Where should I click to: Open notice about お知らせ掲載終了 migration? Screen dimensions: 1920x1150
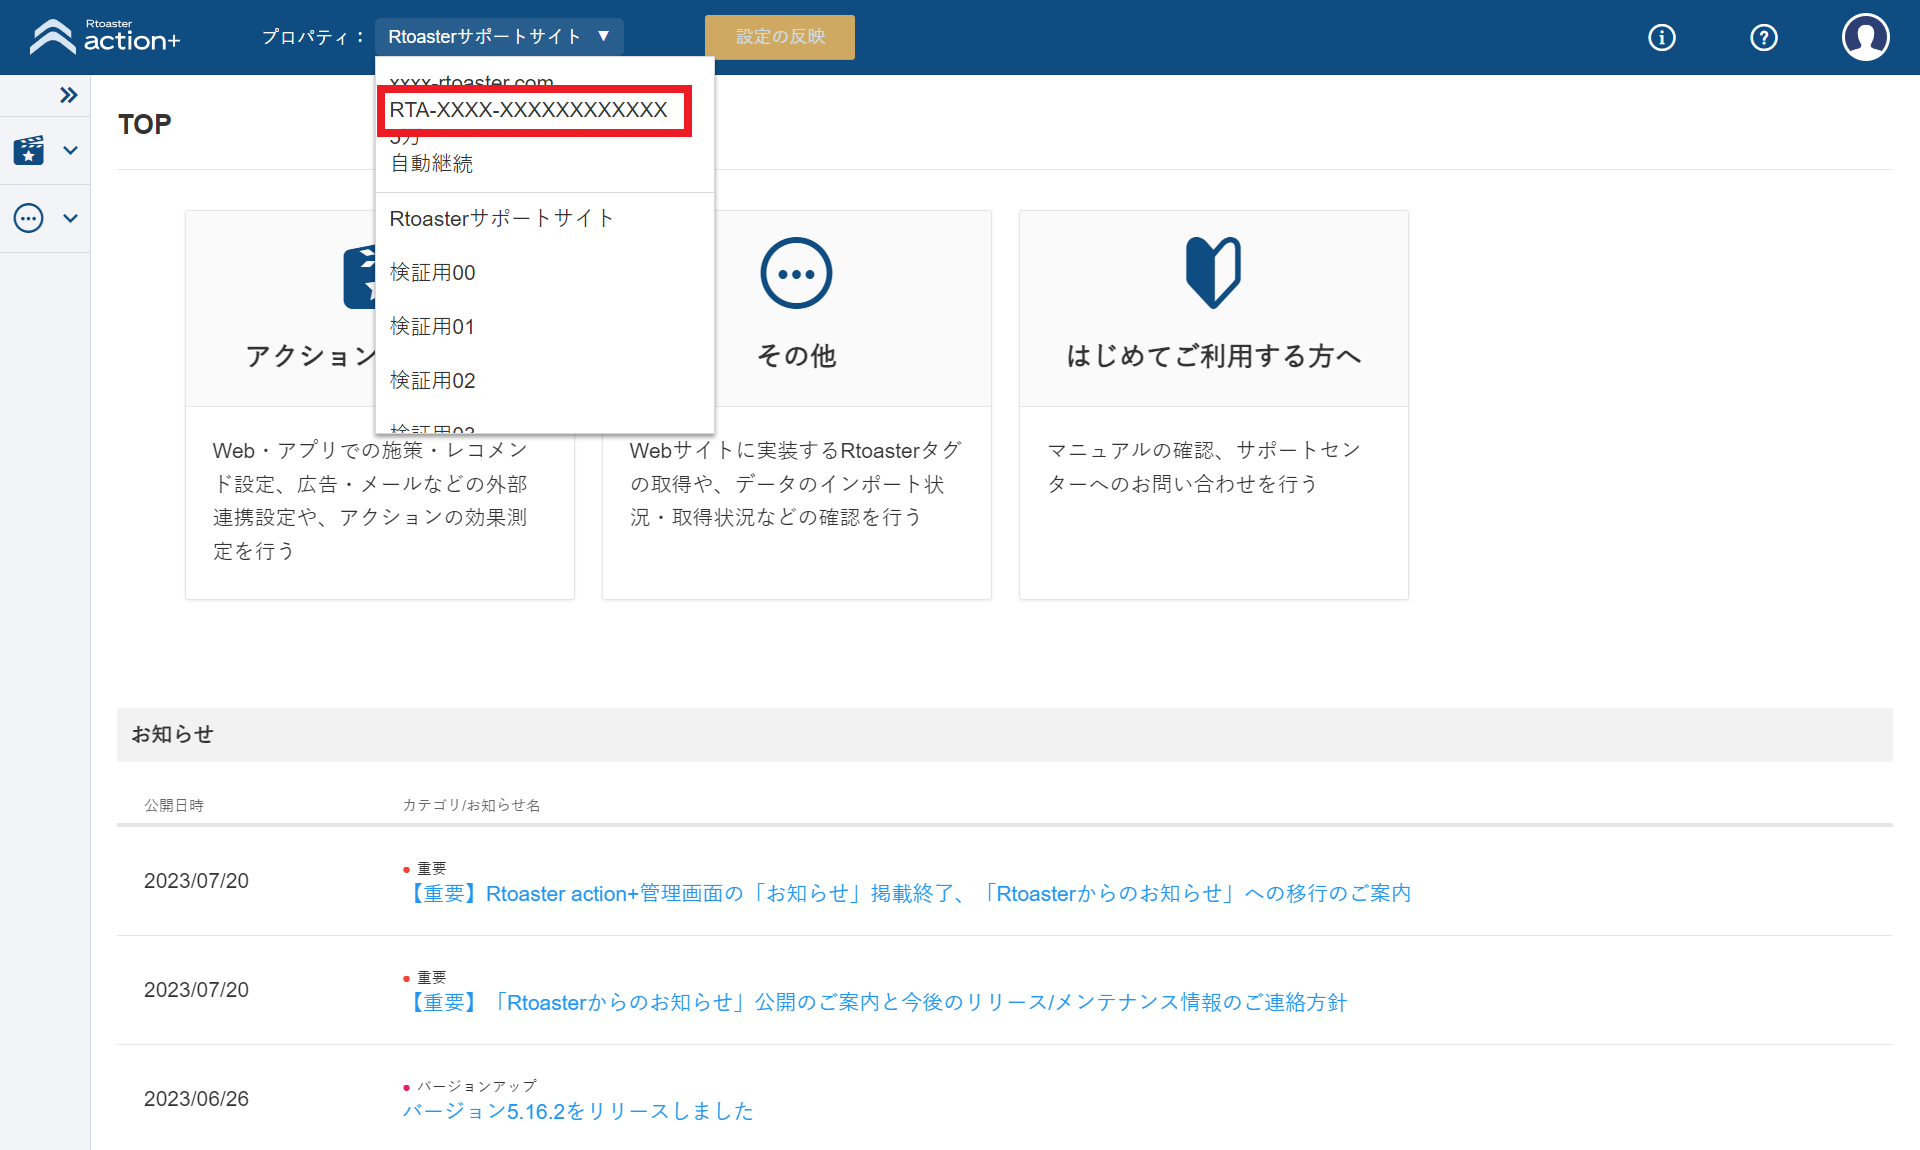(x=907, y=893)
